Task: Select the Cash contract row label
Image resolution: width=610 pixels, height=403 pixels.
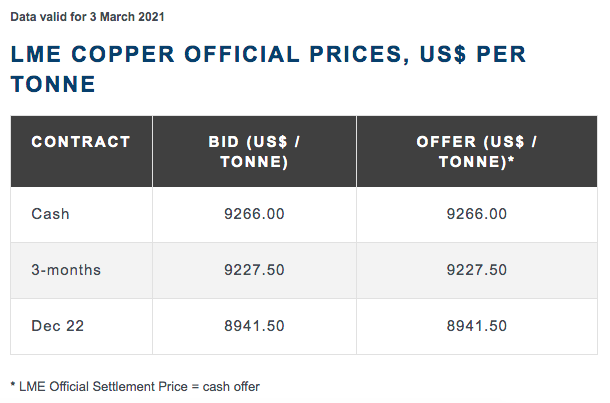Action: point(50,214)
